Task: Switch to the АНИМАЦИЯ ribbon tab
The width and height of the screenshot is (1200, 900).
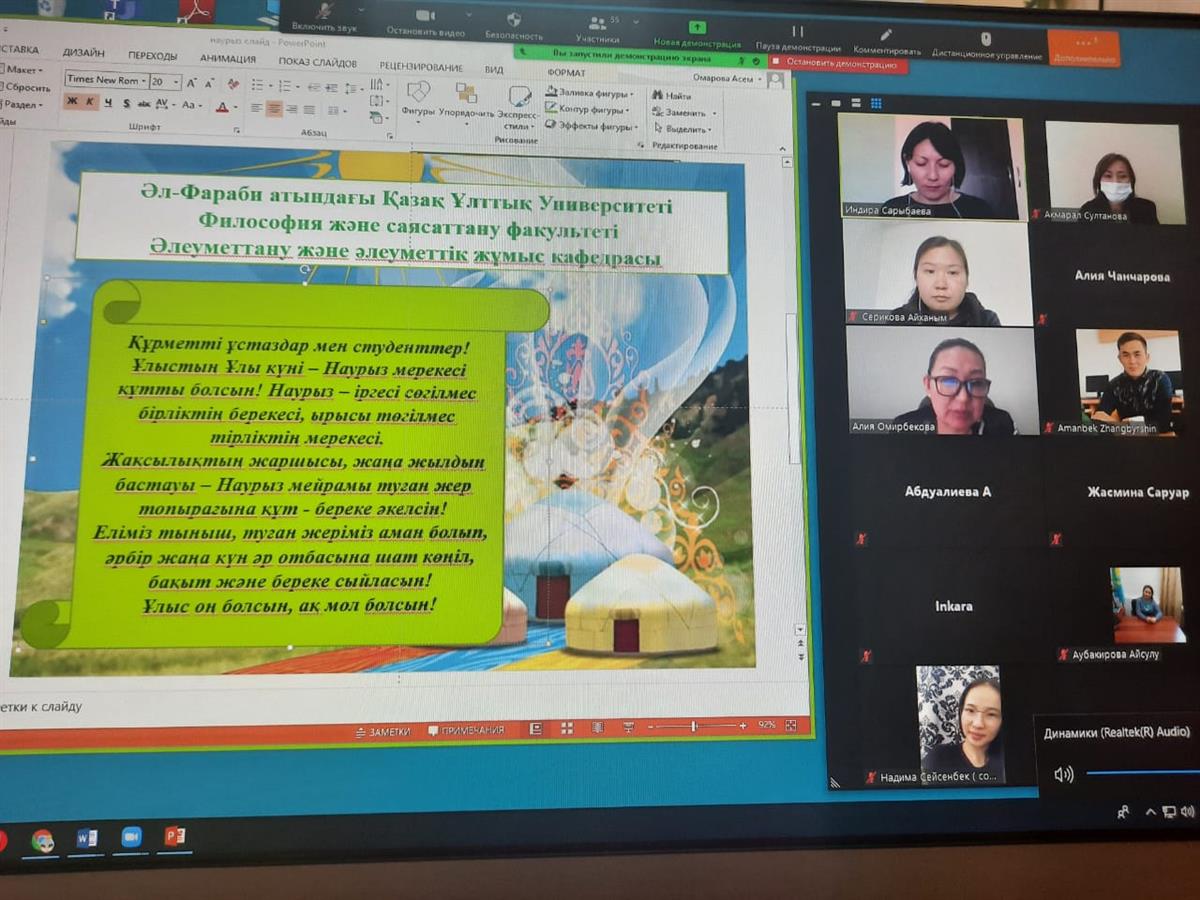Action: (227, 58)
